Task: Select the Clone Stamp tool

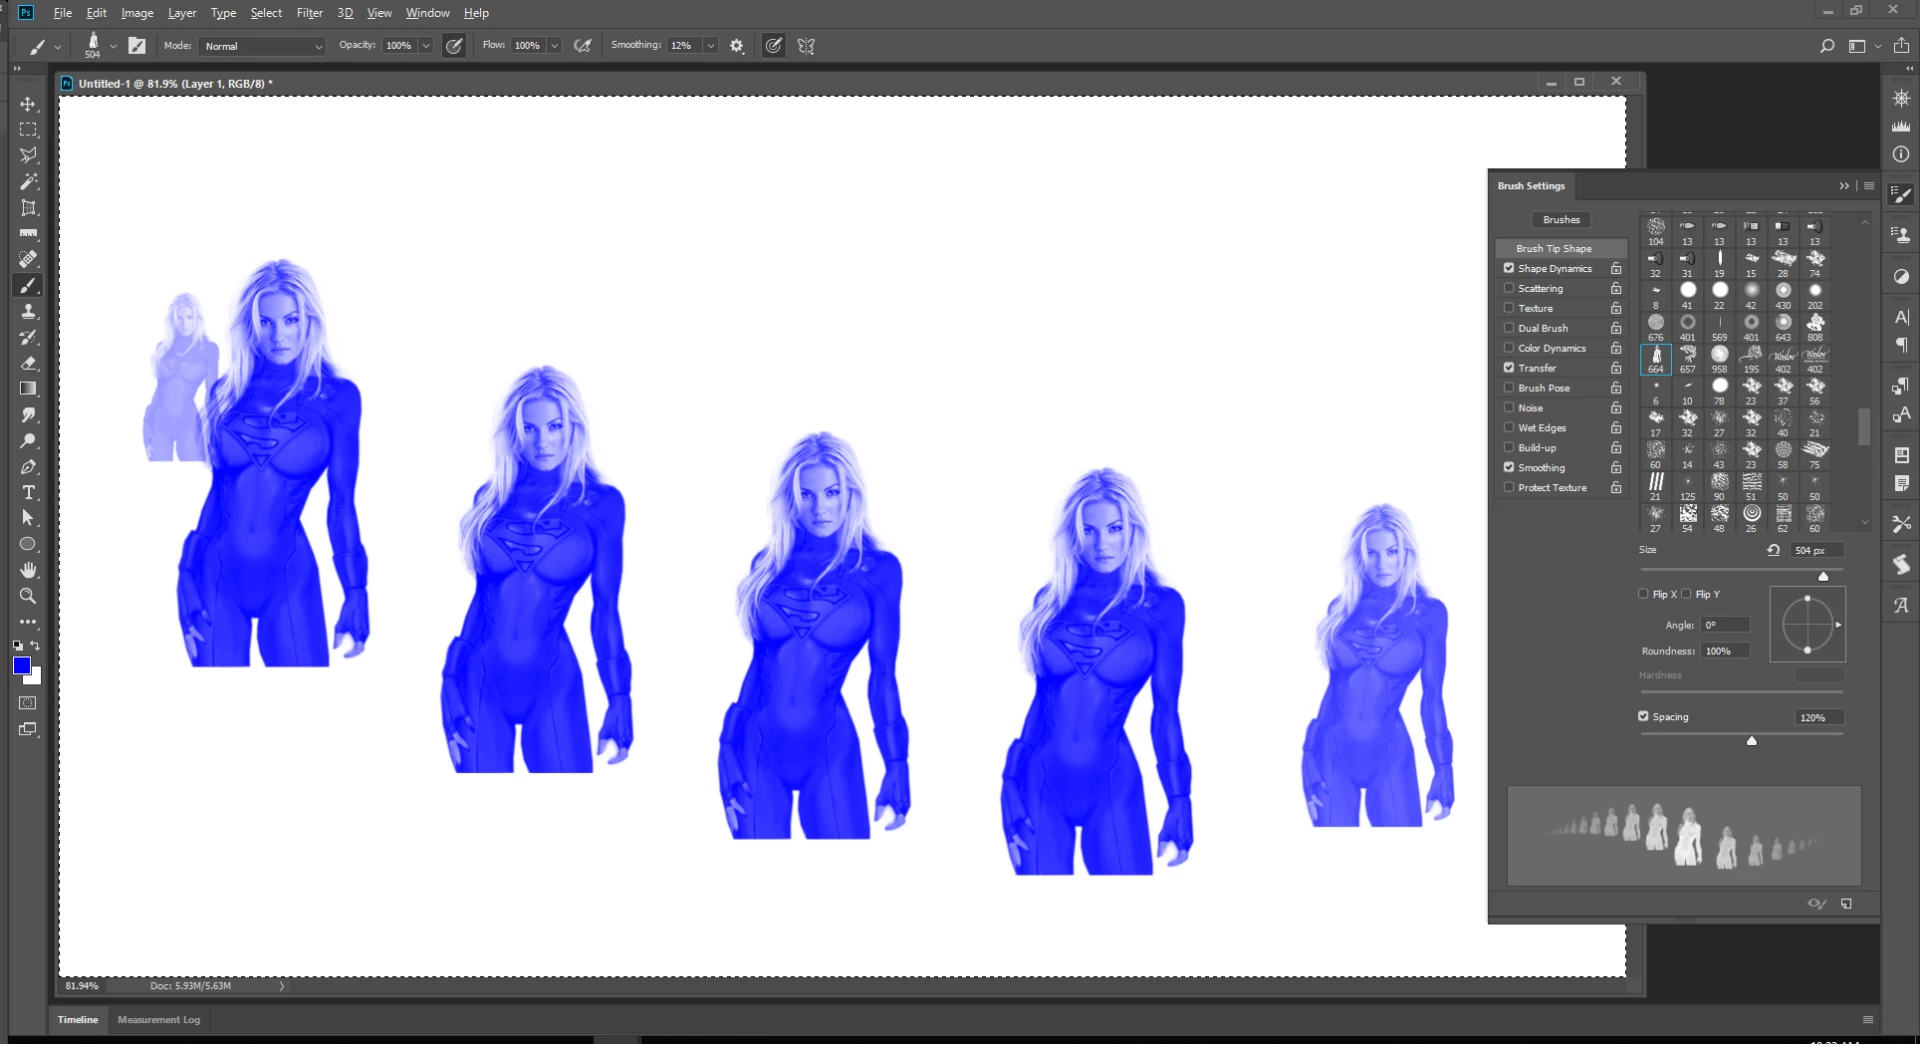Action: point(28,311)
